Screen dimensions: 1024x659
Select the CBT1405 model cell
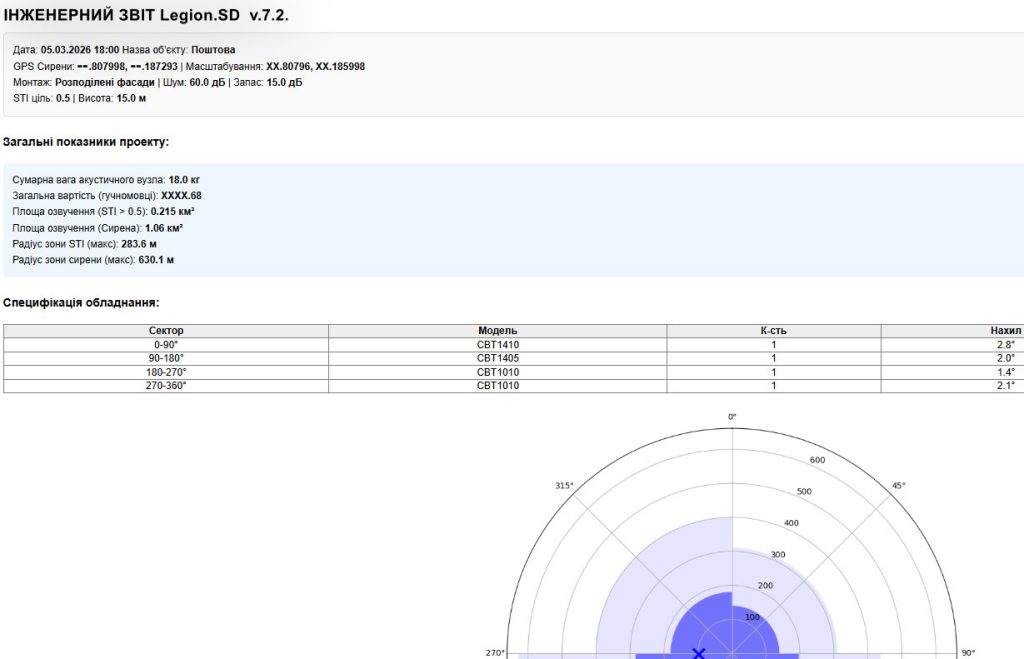click(497, 358)
